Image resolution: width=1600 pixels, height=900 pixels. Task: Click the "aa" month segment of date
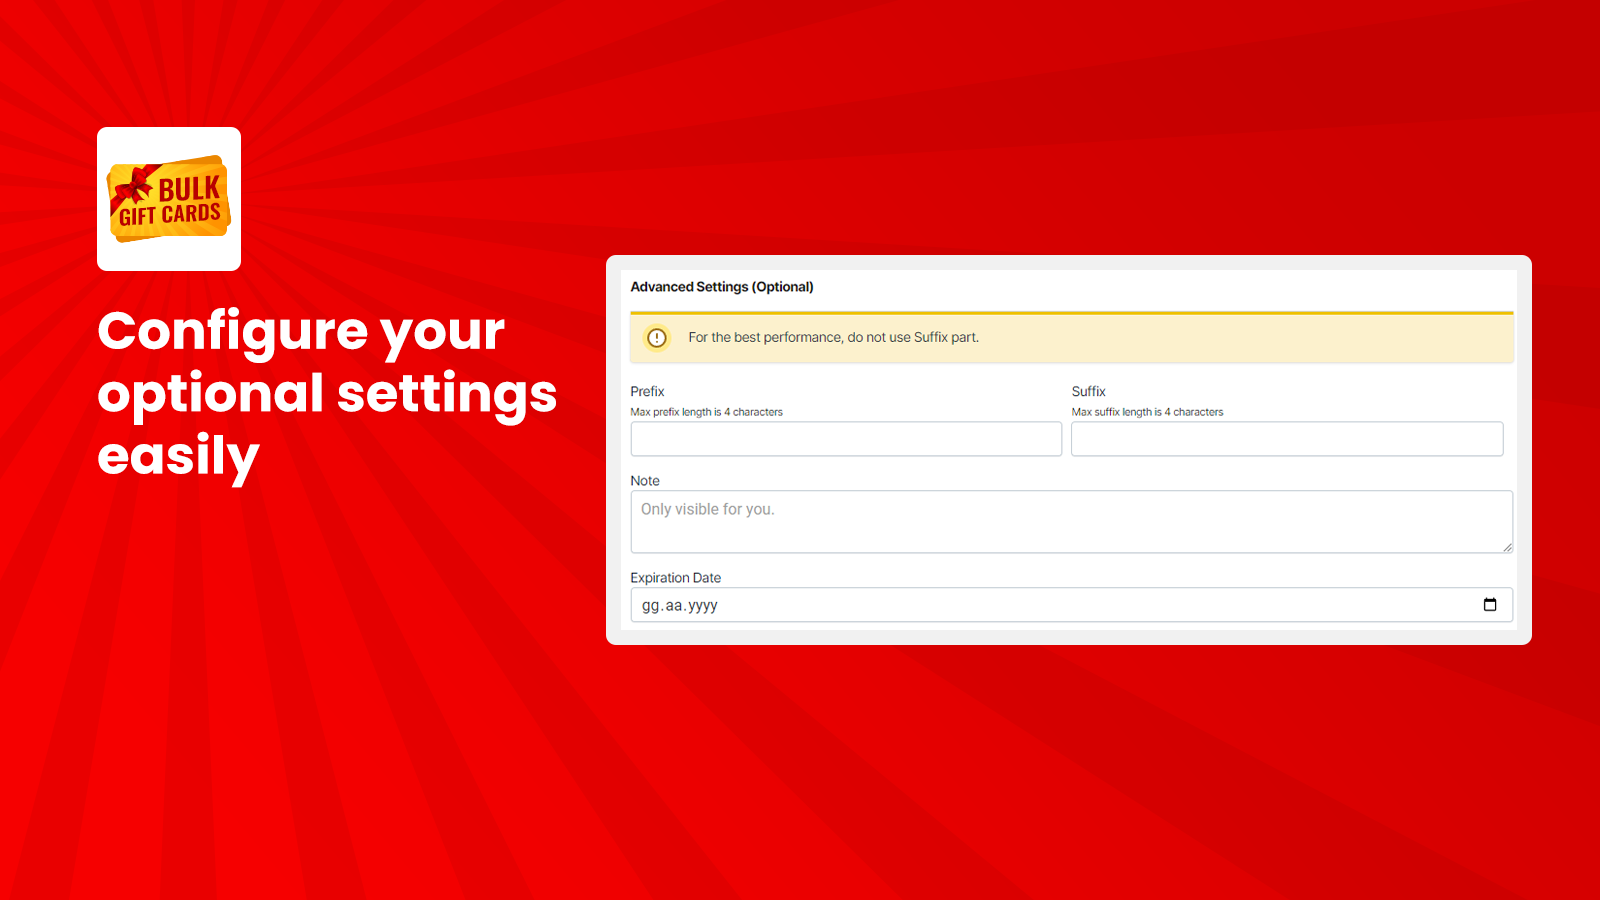click(x=674, y=606)
